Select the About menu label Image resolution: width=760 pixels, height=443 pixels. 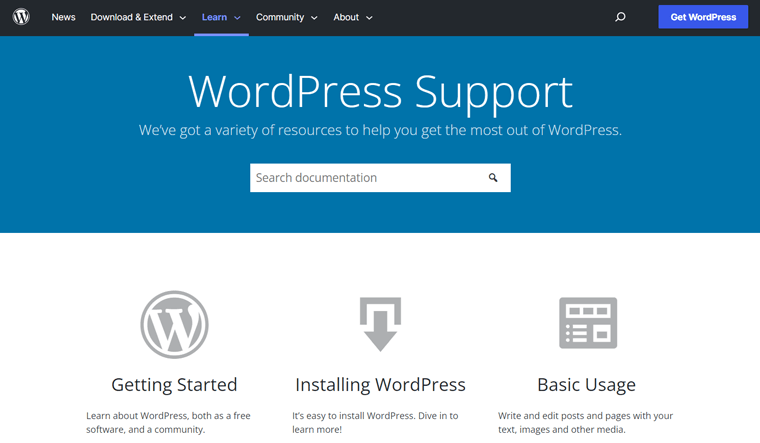[346, 17]
